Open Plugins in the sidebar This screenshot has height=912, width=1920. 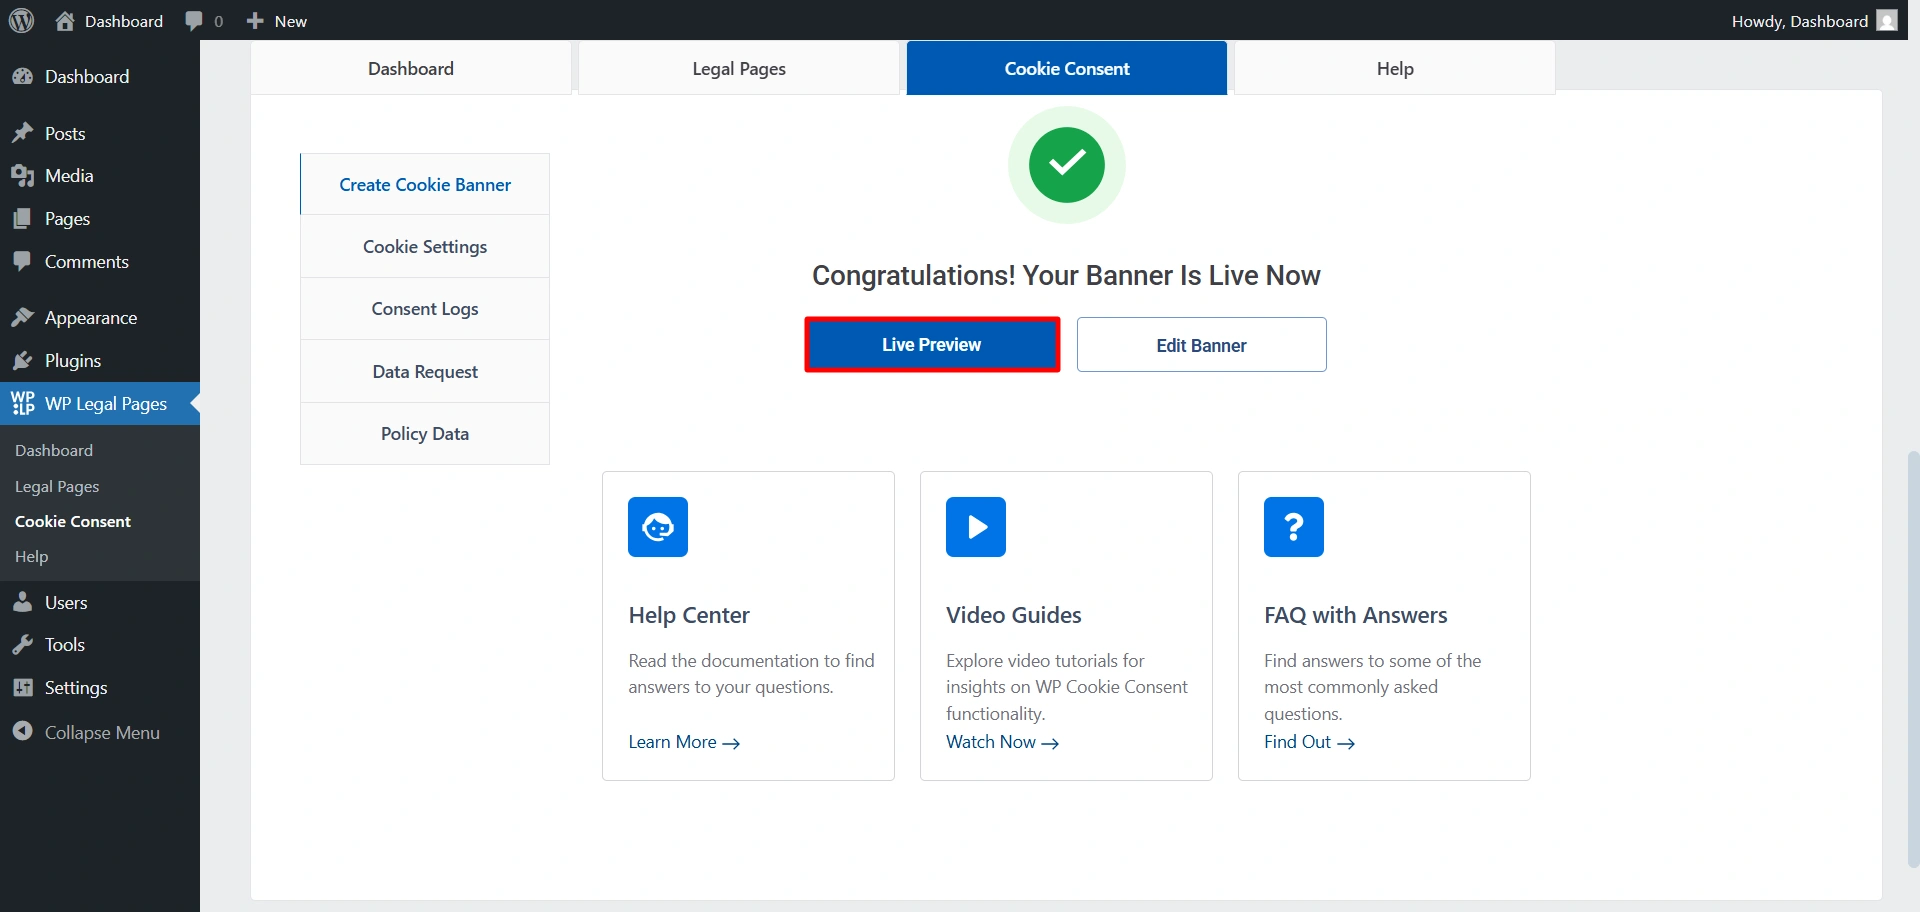tap(72, 361)
